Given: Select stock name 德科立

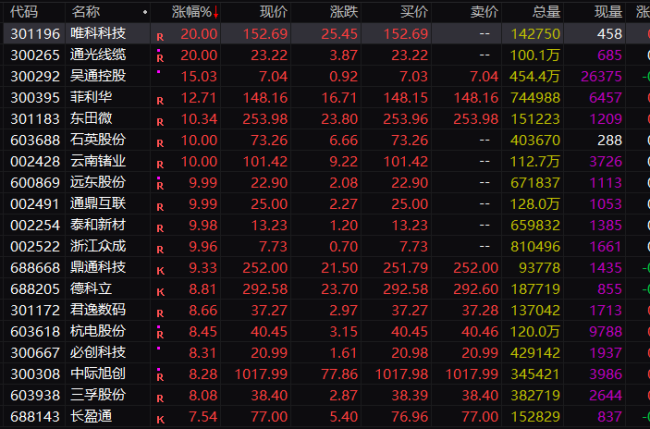Looking at the screenshot, I should coord(91,288).
